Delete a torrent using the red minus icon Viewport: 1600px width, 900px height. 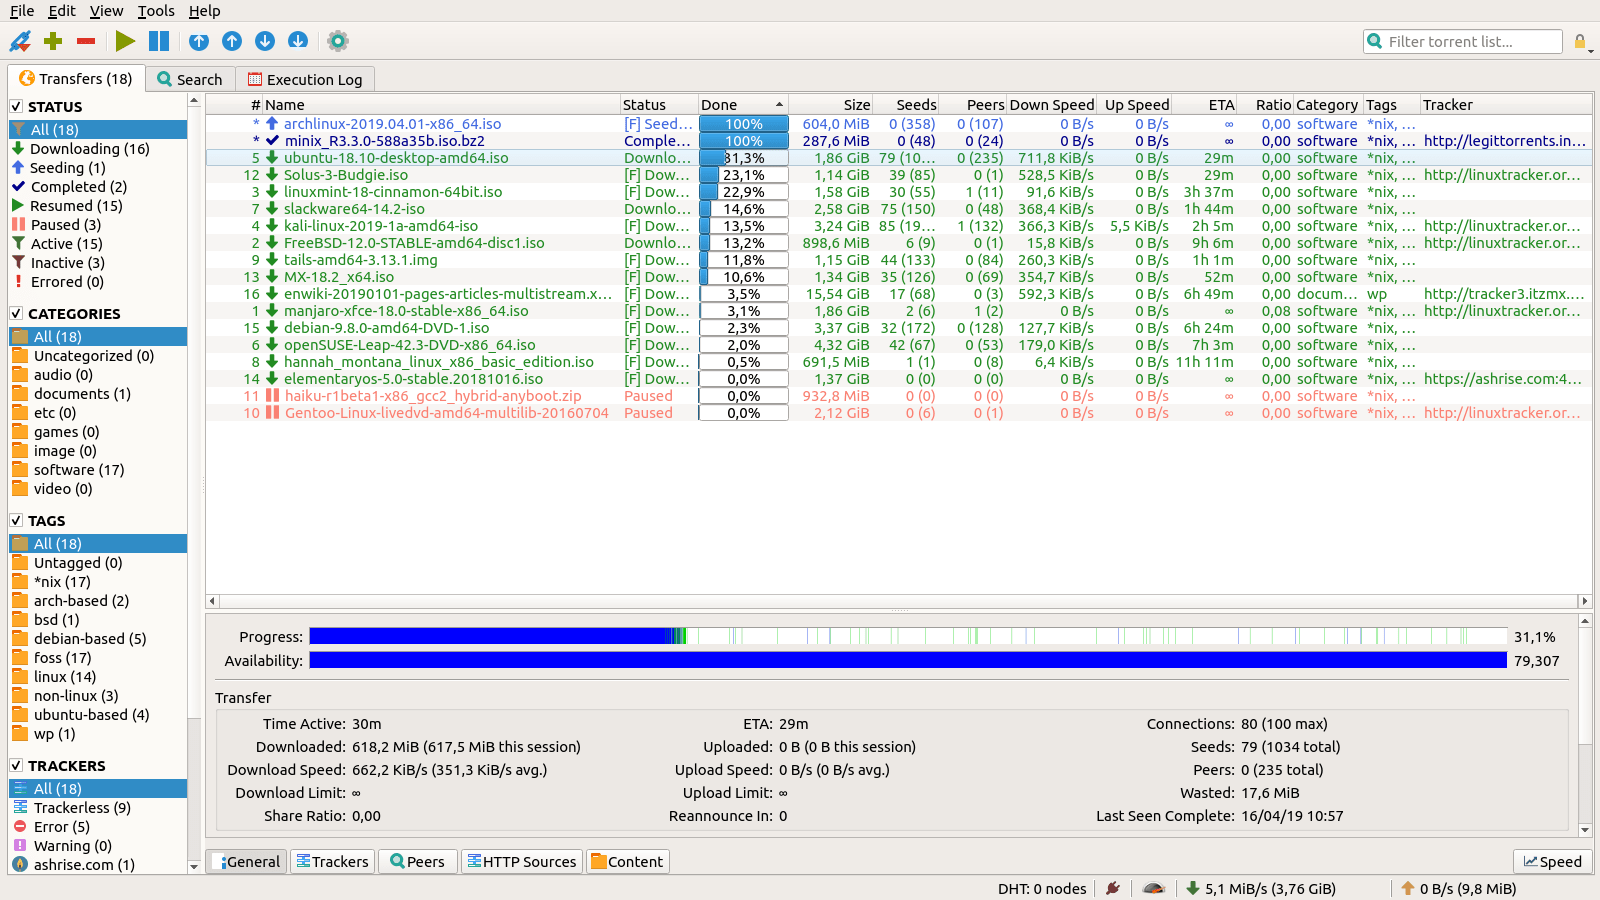[86, 41]
